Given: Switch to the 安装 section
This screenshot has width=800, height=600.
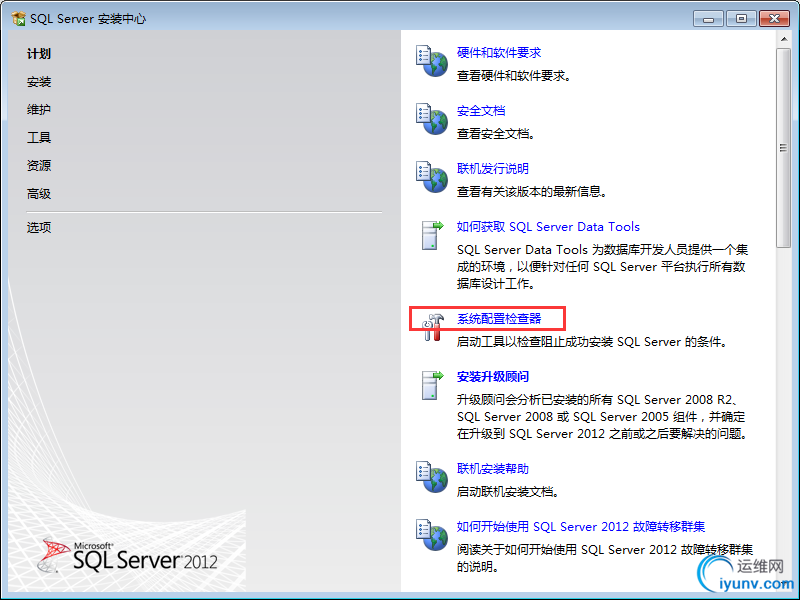Looking at the screenshot, I should click(x=39, y=82).
